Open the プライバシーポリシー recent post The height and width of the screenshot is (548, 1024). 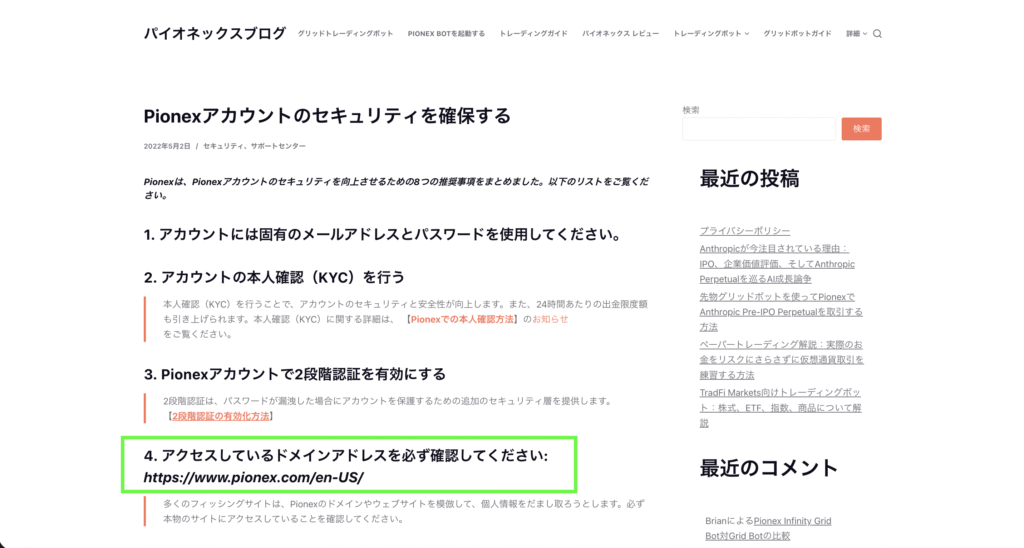point(744,231)
